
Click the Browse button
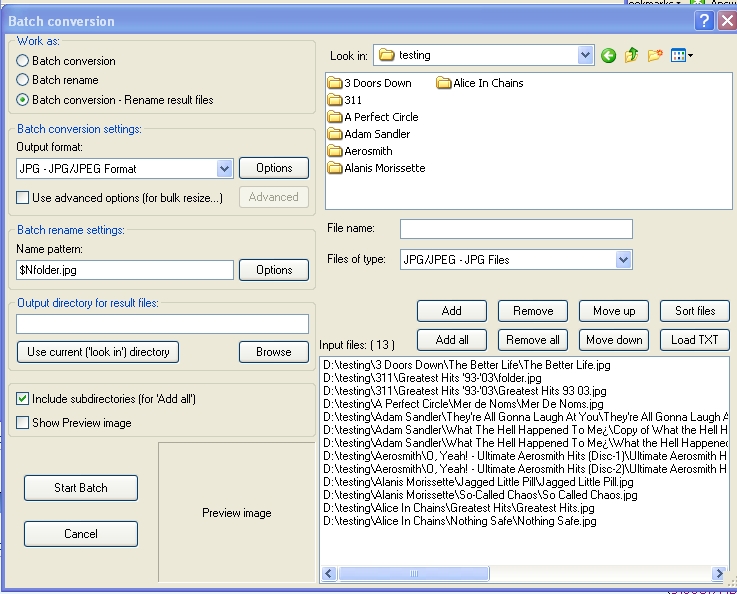pyautogui.click(x=274, y=352)
